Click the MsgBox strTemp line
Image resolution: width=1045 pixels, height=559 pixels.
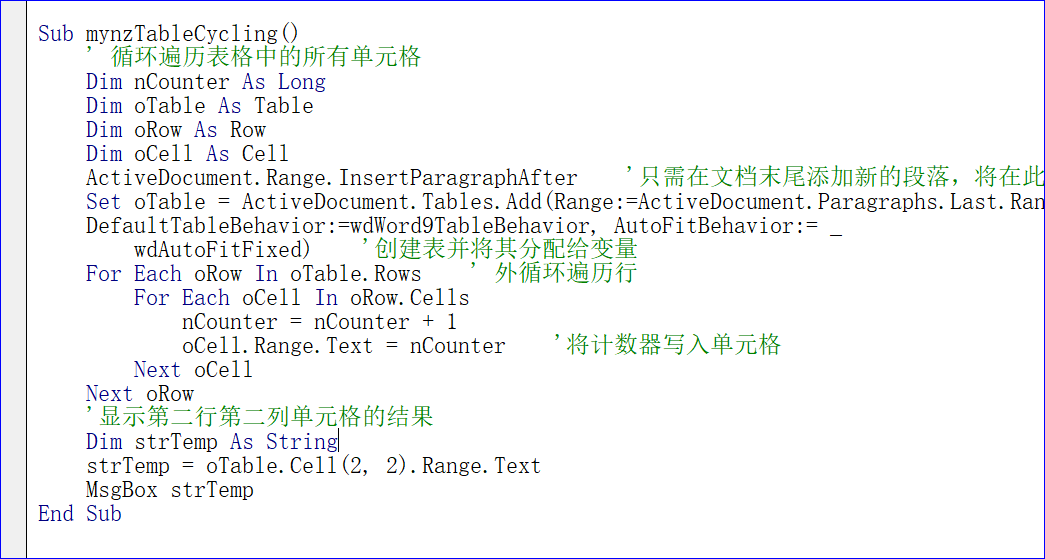[169, 490]
